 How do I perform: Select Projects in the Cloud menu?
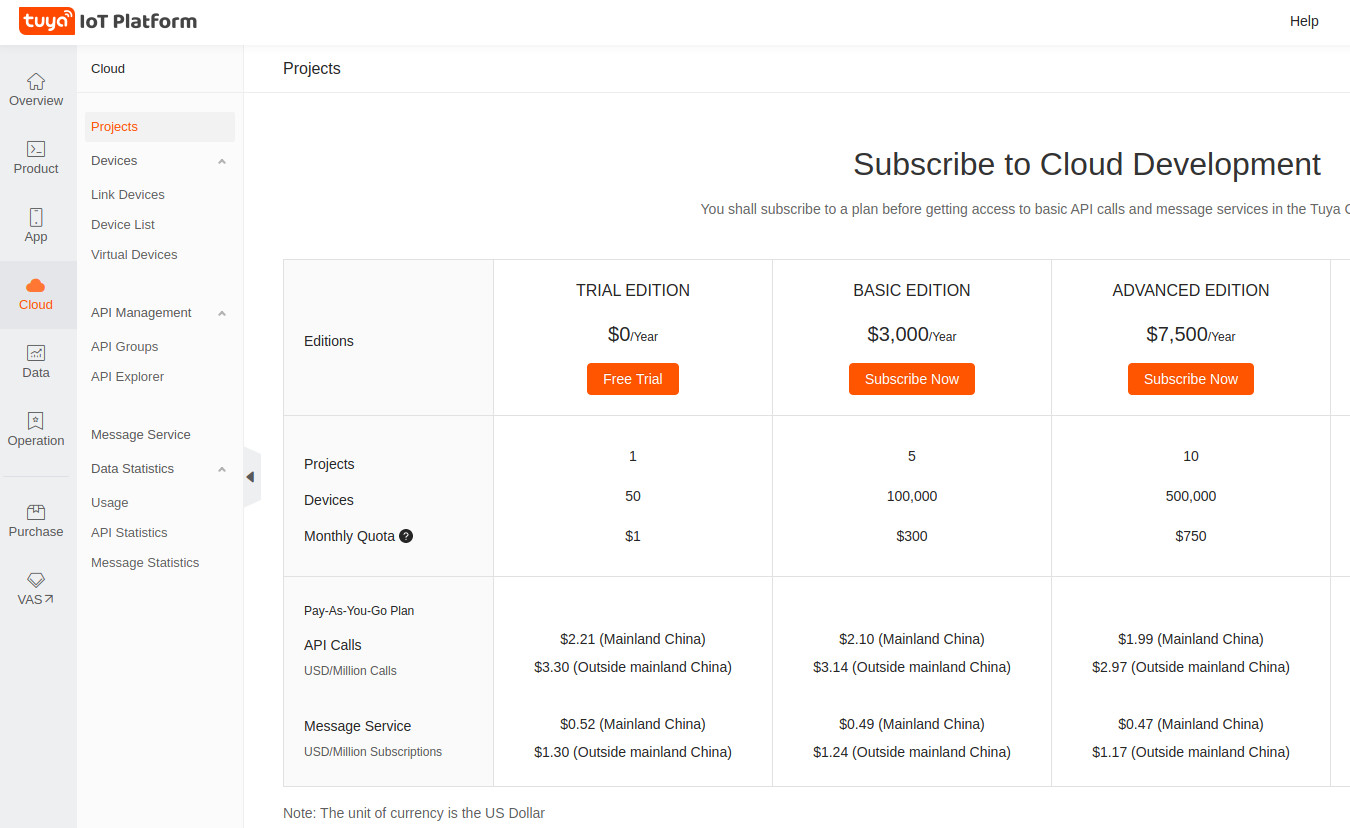[114, 126]
